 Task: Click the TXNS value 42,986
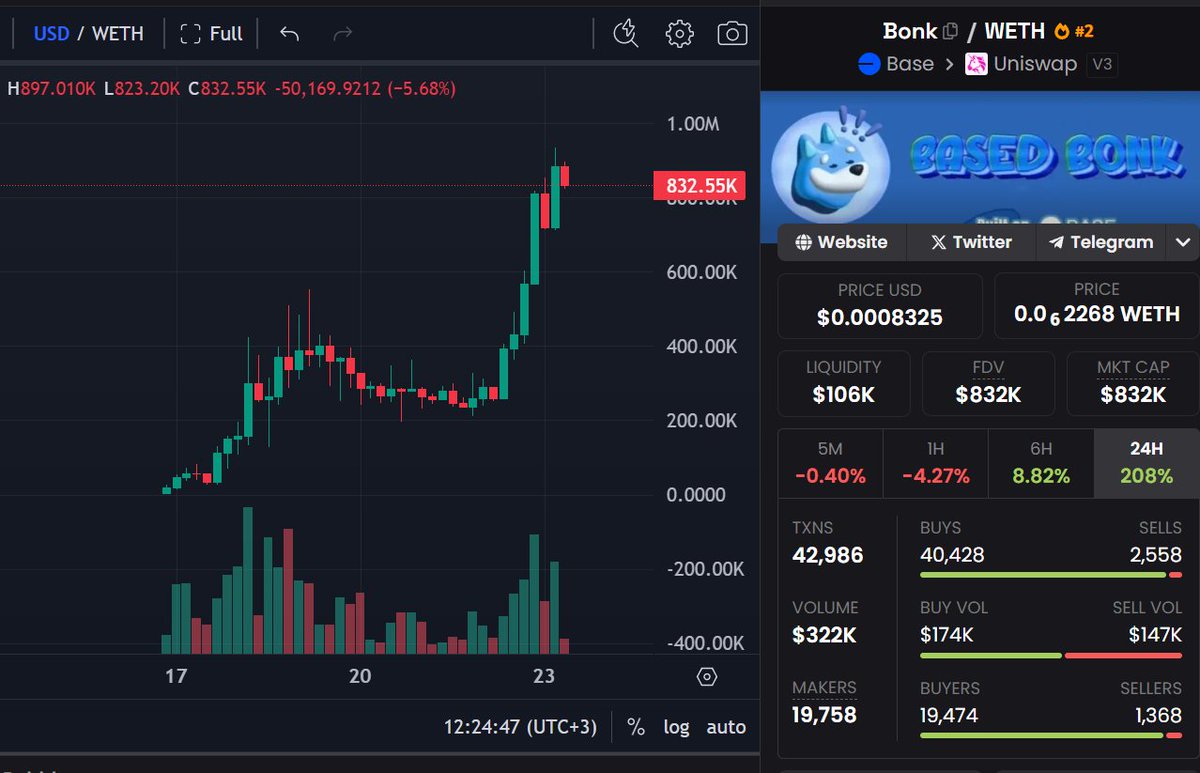pos(828,555)
